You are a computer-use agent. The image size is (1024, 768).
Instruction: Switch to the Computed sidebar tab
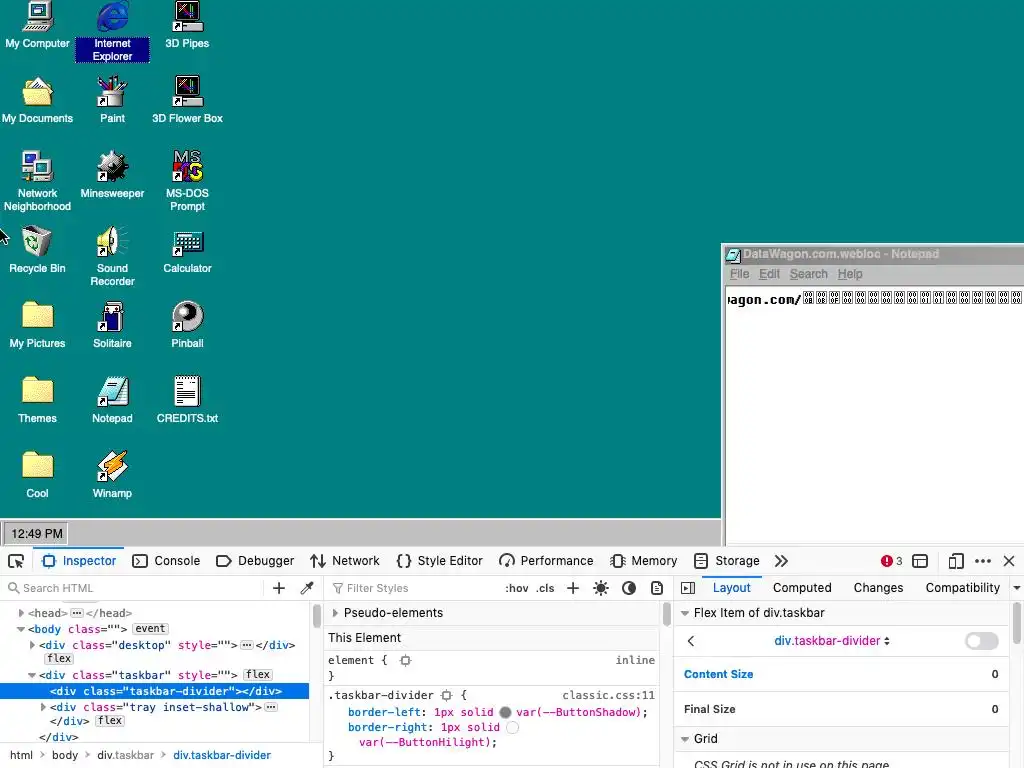802,588
